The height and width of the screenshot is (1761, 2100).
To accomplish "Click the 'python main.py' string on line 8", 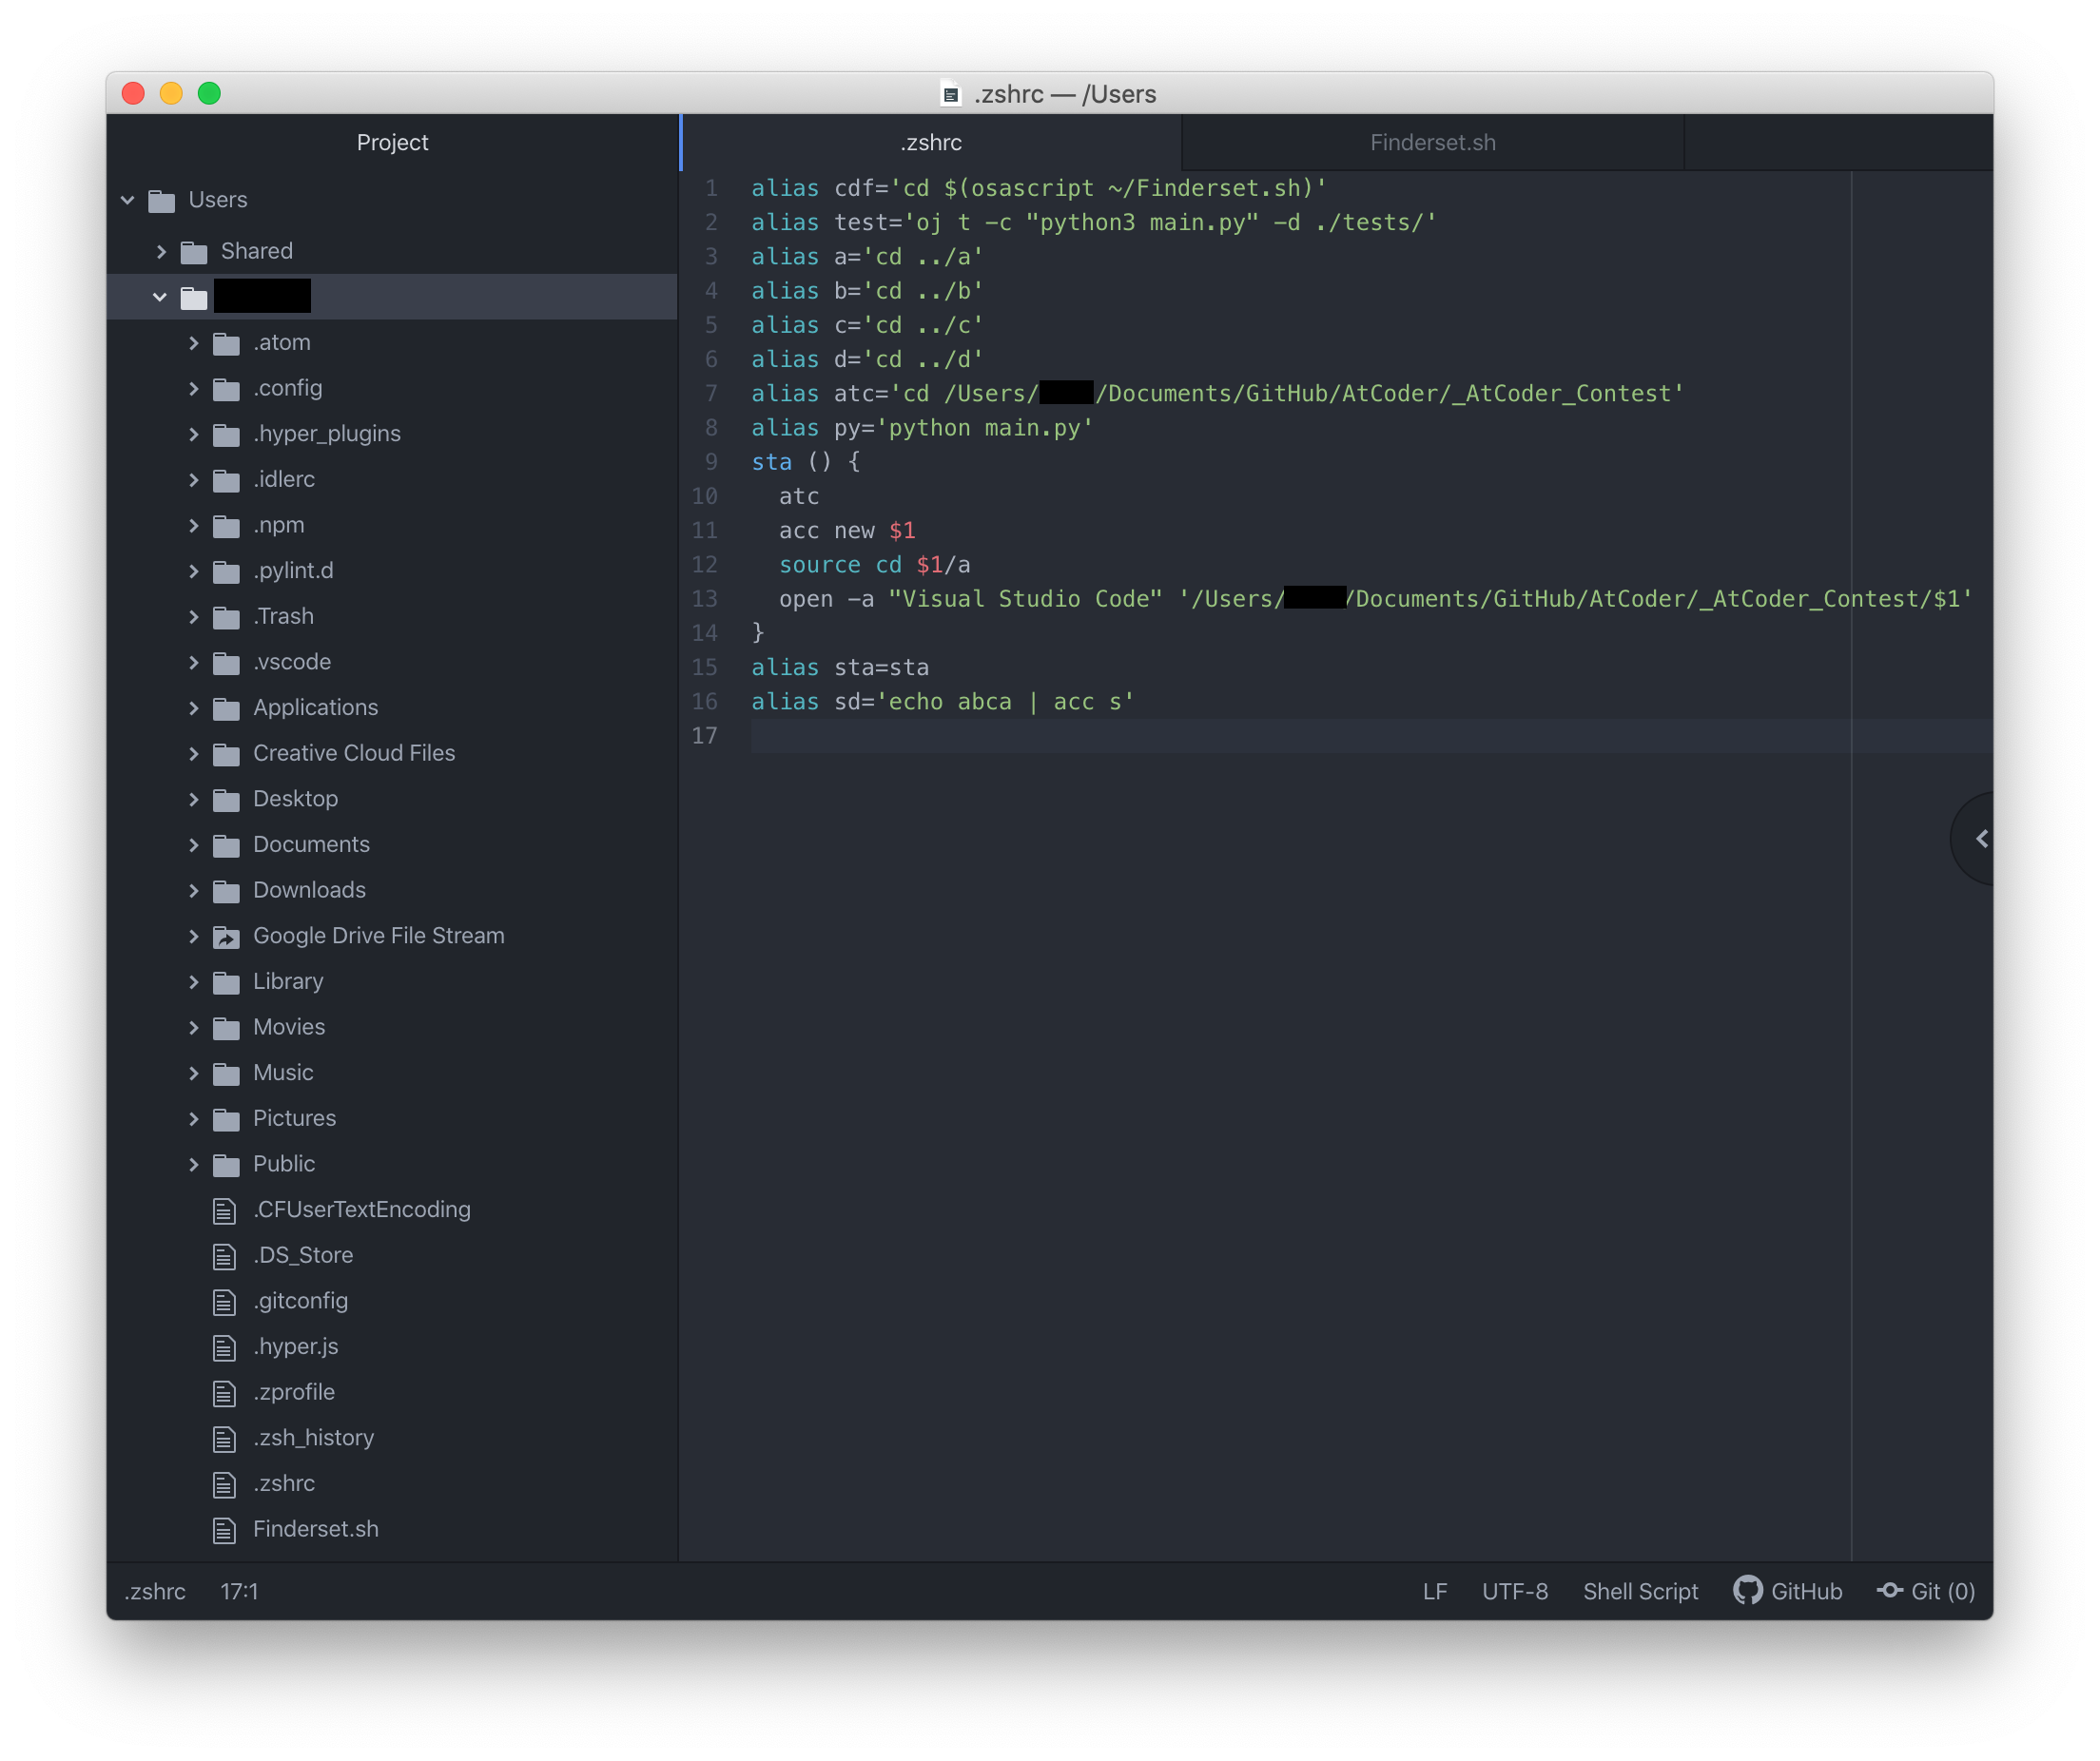I will click(x=985, y=428).
